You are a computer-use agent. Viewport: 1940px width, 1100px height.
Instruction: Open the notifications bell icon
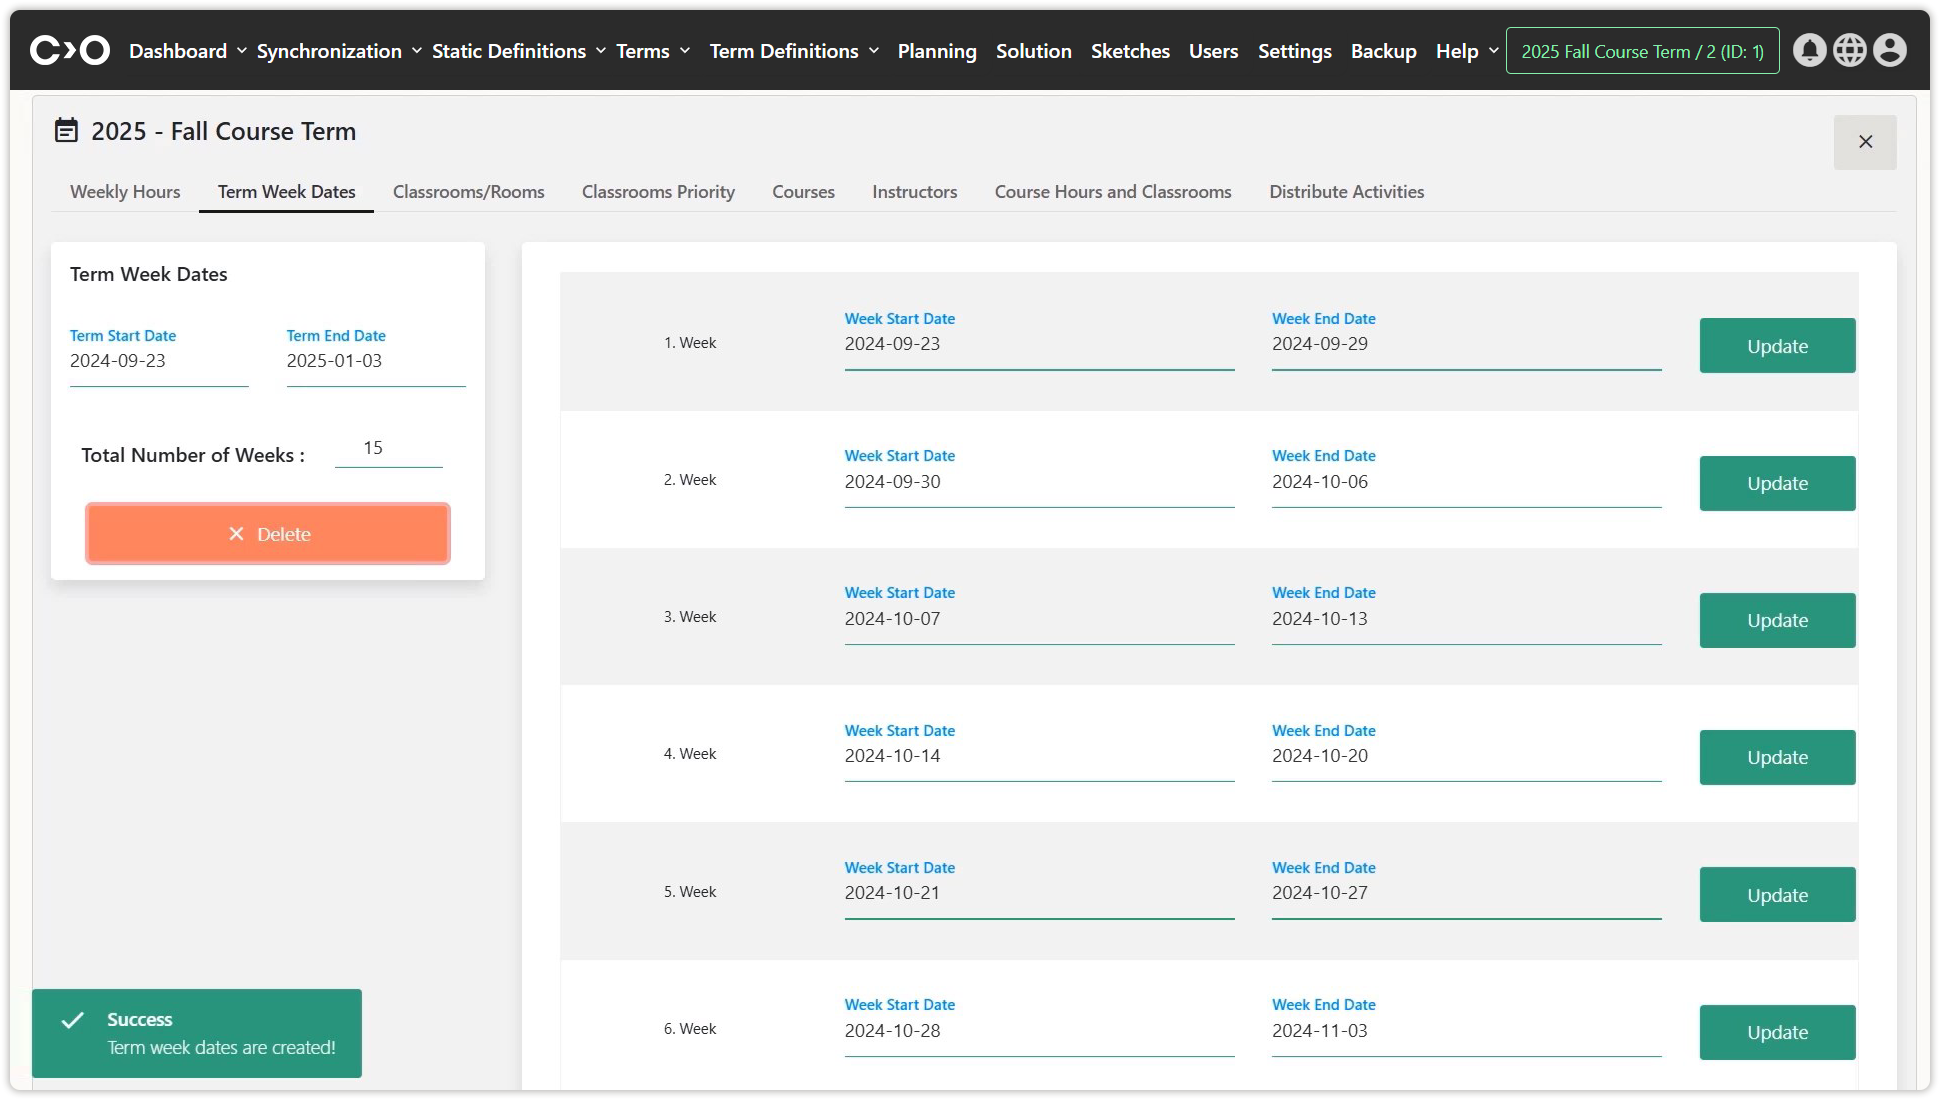[1809, 50]
